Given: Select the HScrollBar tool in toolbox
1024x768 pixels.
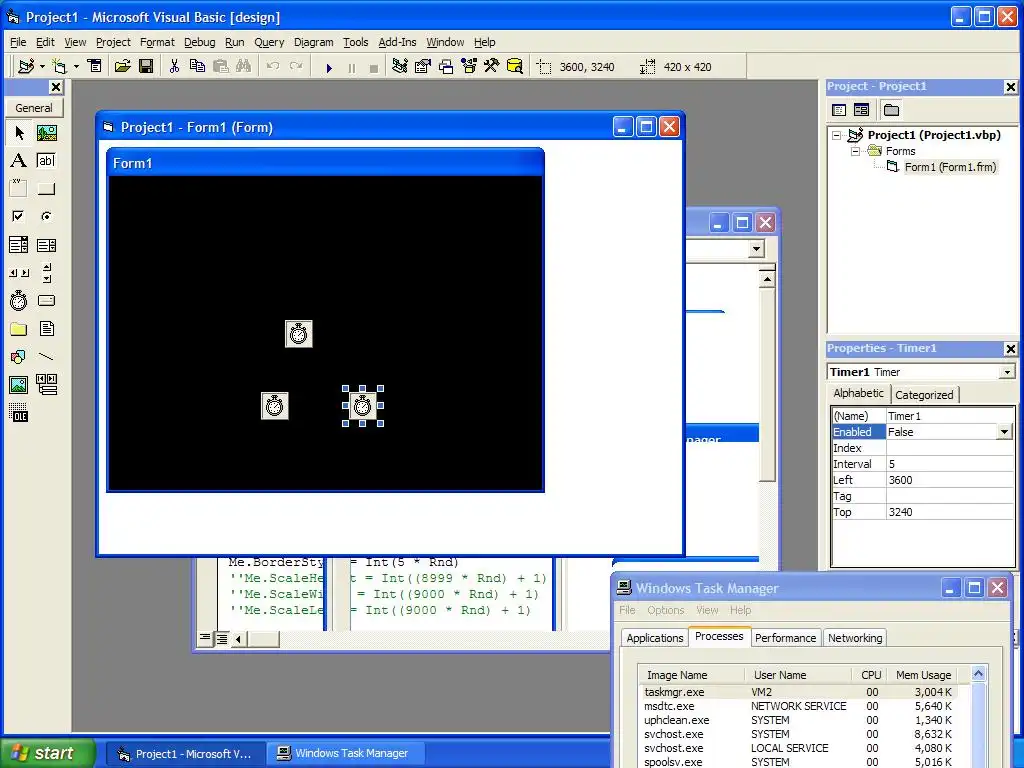Looking at the screenshot, I should point(19,273).
